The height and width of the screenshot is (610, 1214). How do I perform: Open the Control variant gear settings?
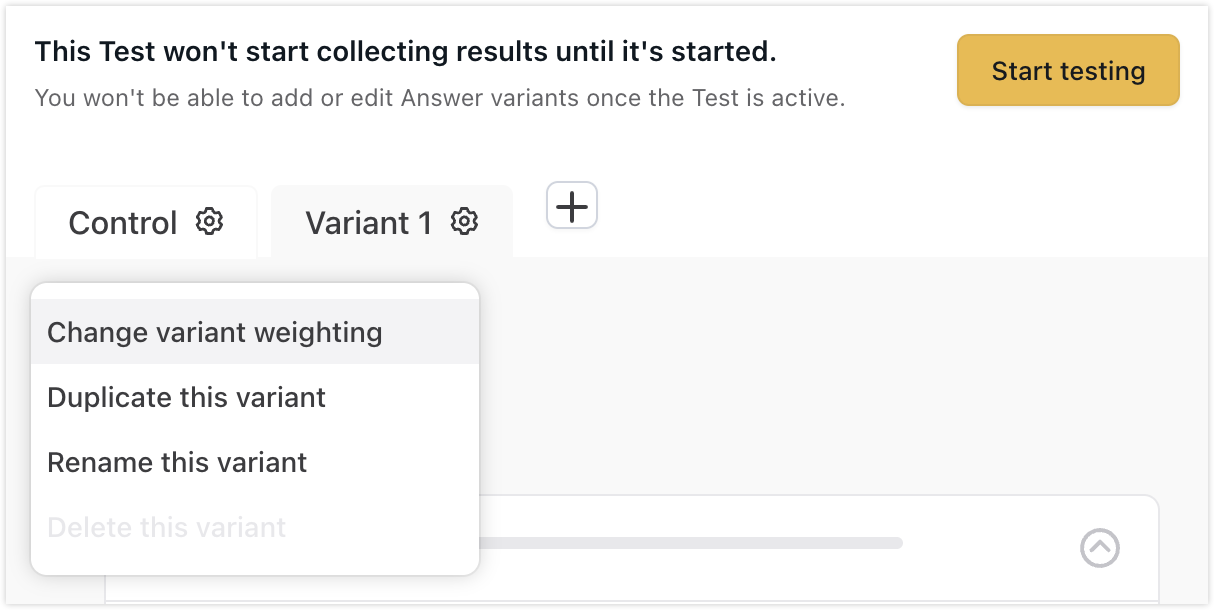209,221
